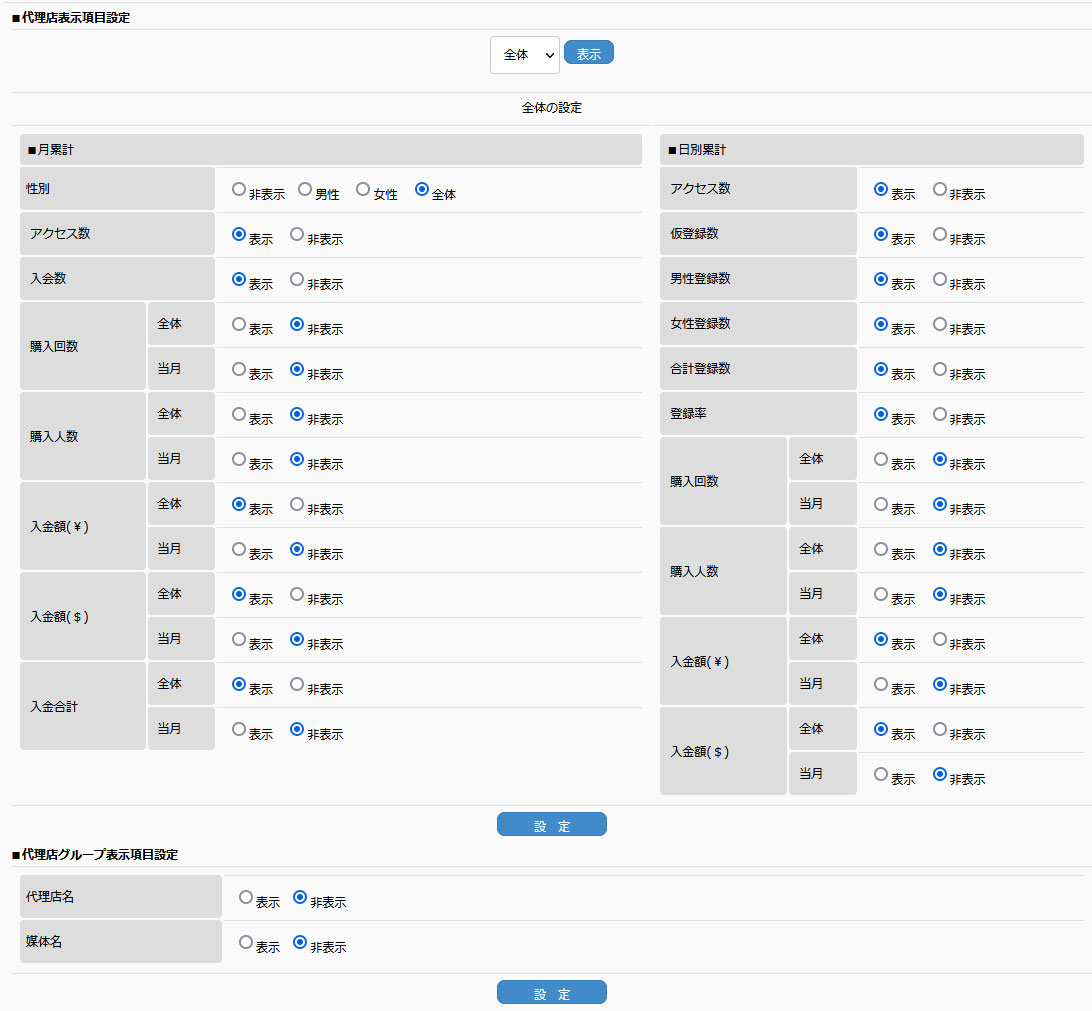Set 日別累計 登録率 to 非表示
1092x1011 pixels.
[939, 414]
